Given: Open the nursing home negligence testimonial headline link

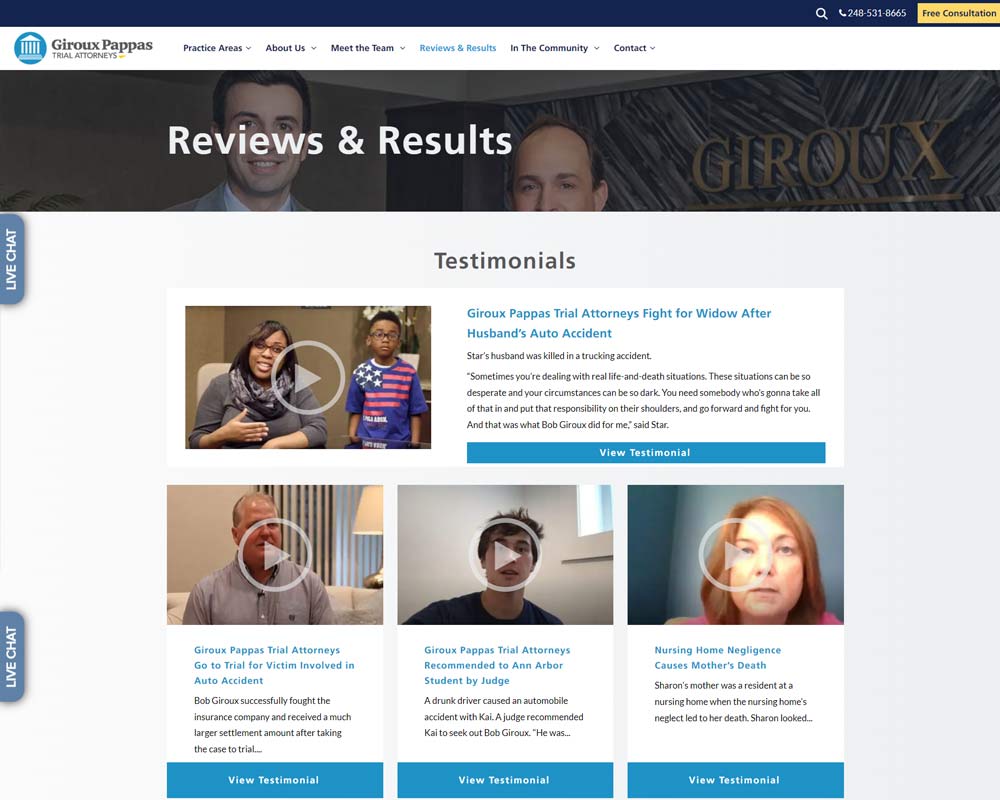Looking at the screenshot, I should coord(718,657).
